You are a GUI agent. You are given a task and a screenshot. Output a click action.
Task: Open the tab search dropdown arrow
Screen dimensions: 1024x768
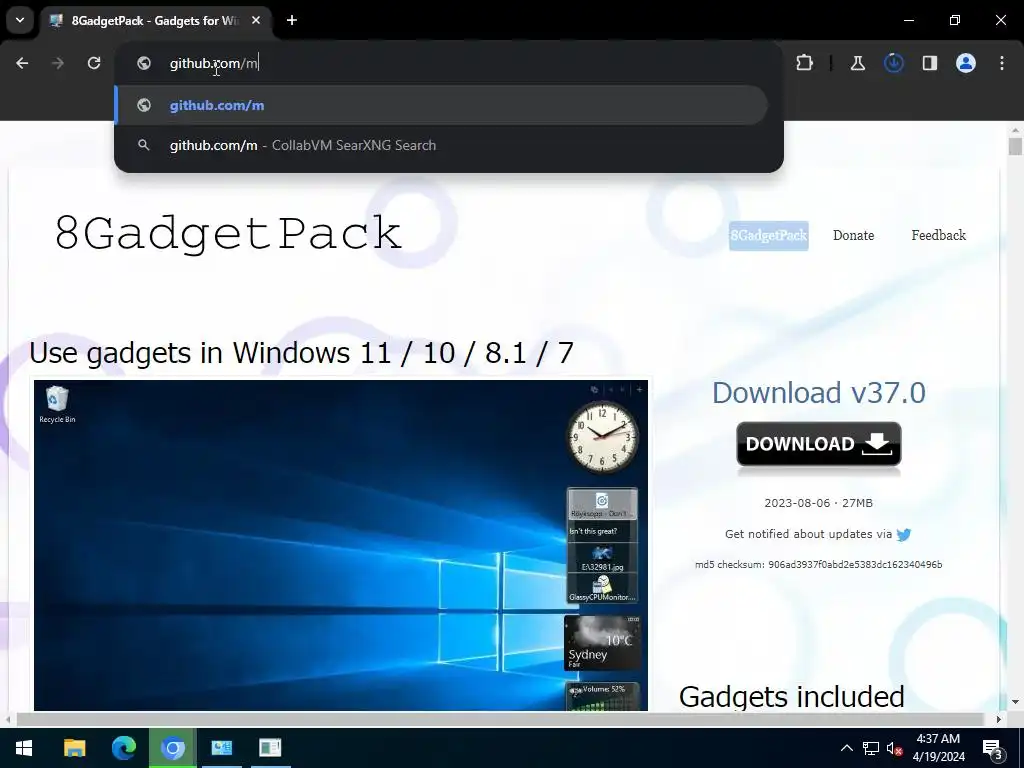pyautogui.click(x=20, y=20)
